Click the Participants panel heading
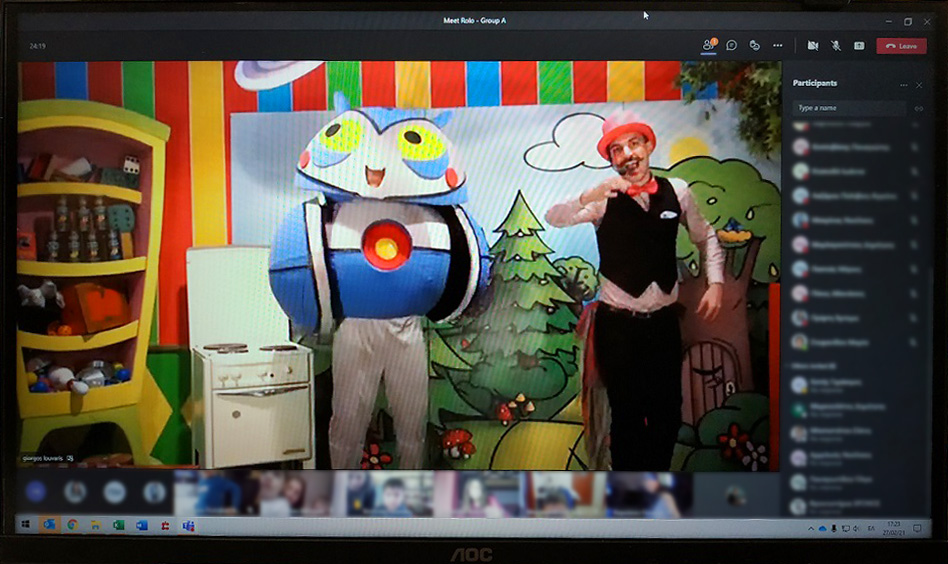The width and height of the screenshot is (948, 564). click(815, 83)
